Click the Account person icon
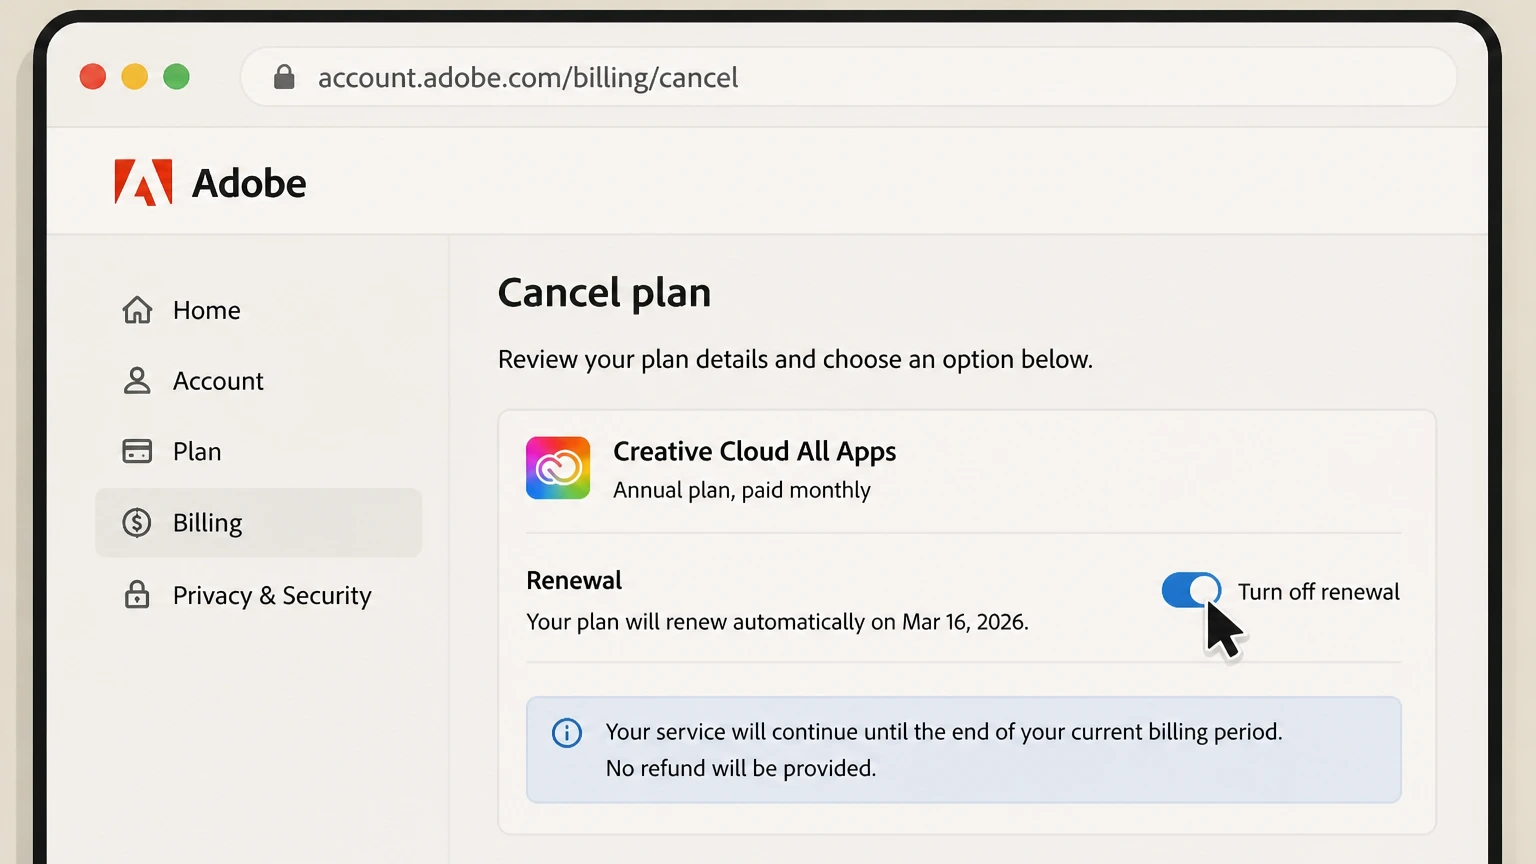The width and height of the screenshot is (1536, 864). [137, 381]
